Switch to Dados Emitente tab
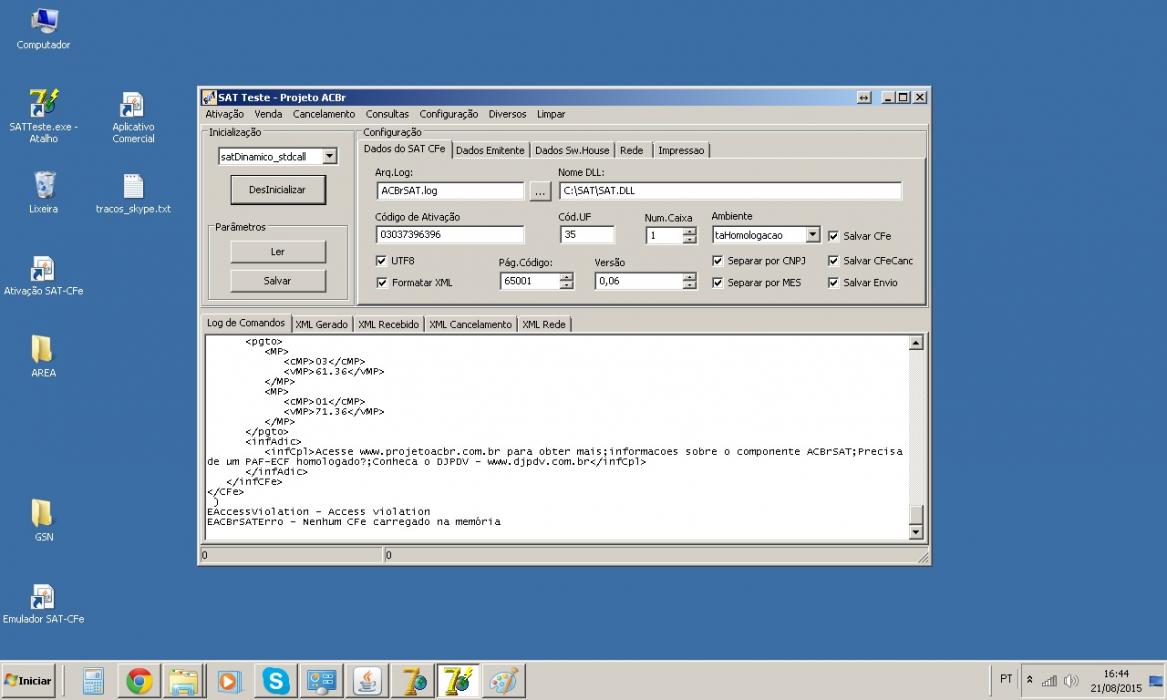Viewport: 1167px width, 700px height. click(x=490, y=150)
